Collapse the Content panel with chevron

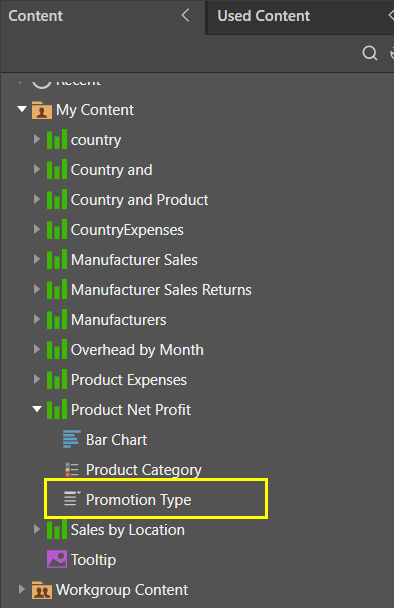(186, 16)
